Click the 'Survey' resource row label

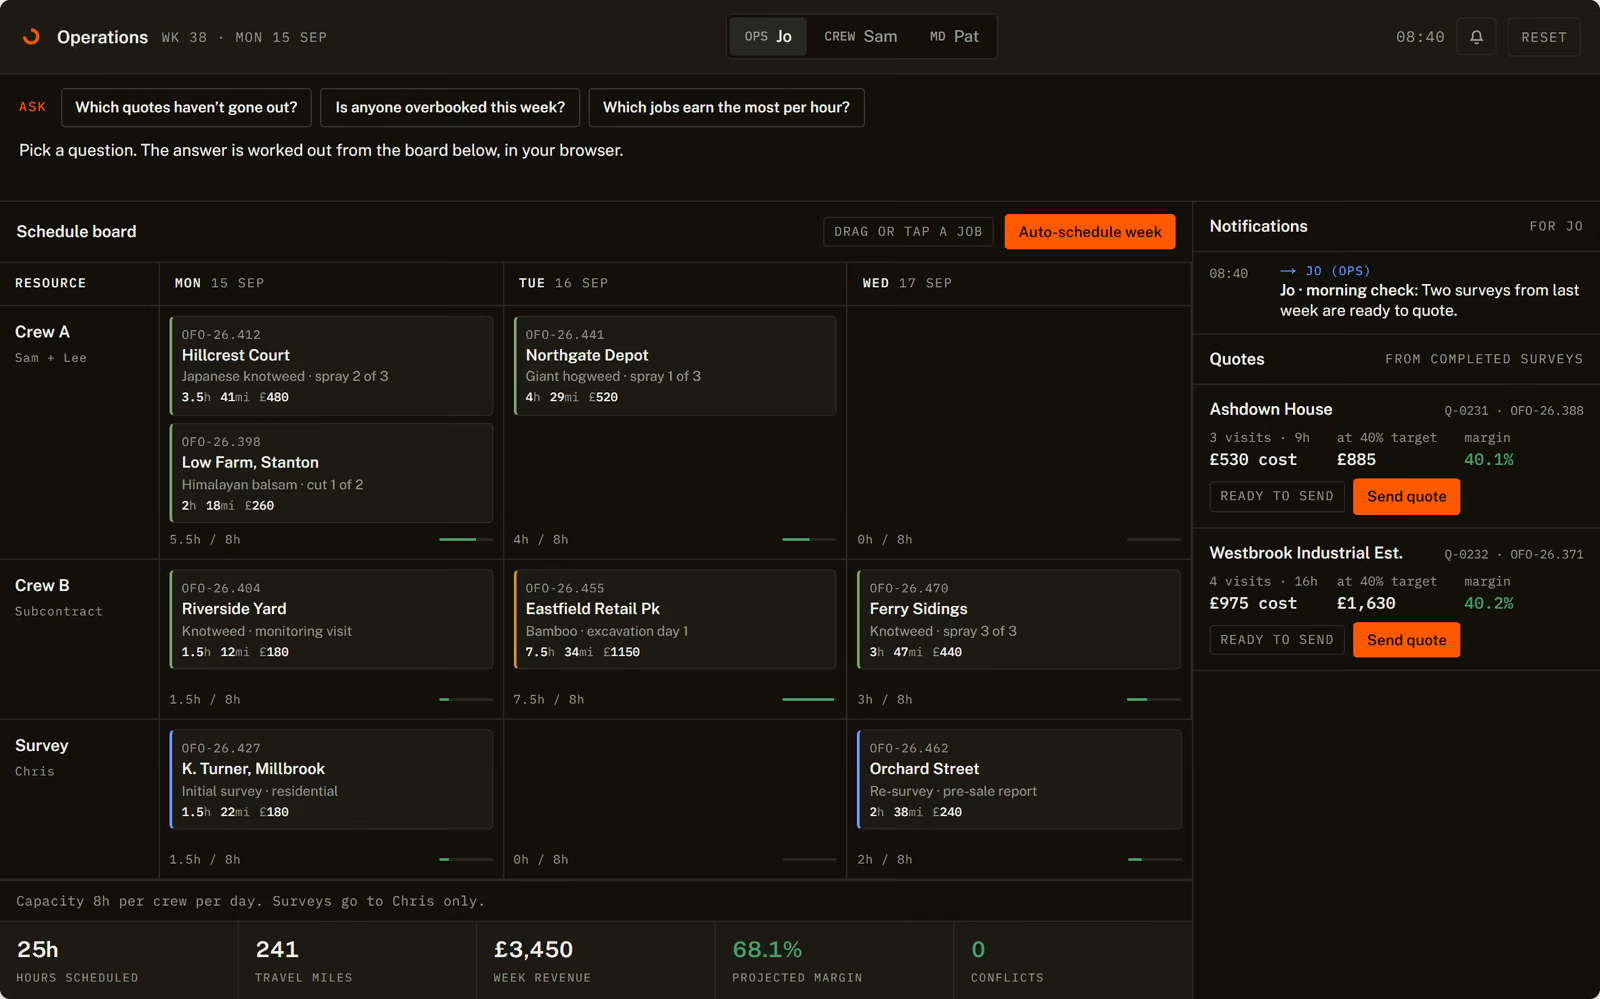point(42,746)
